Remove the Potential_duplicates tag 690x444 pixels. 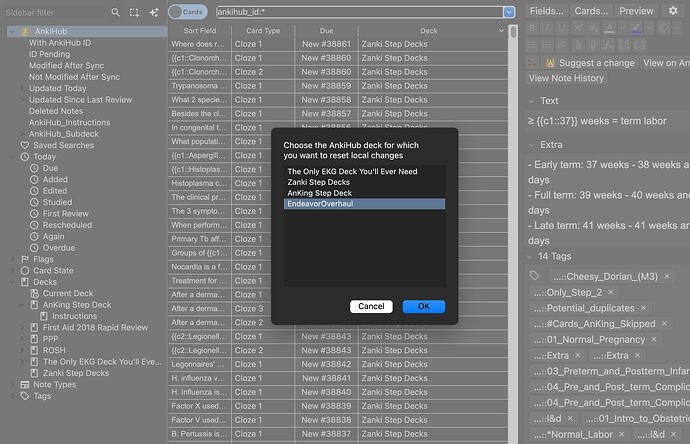pyautogui.click(x=643, y=308)
